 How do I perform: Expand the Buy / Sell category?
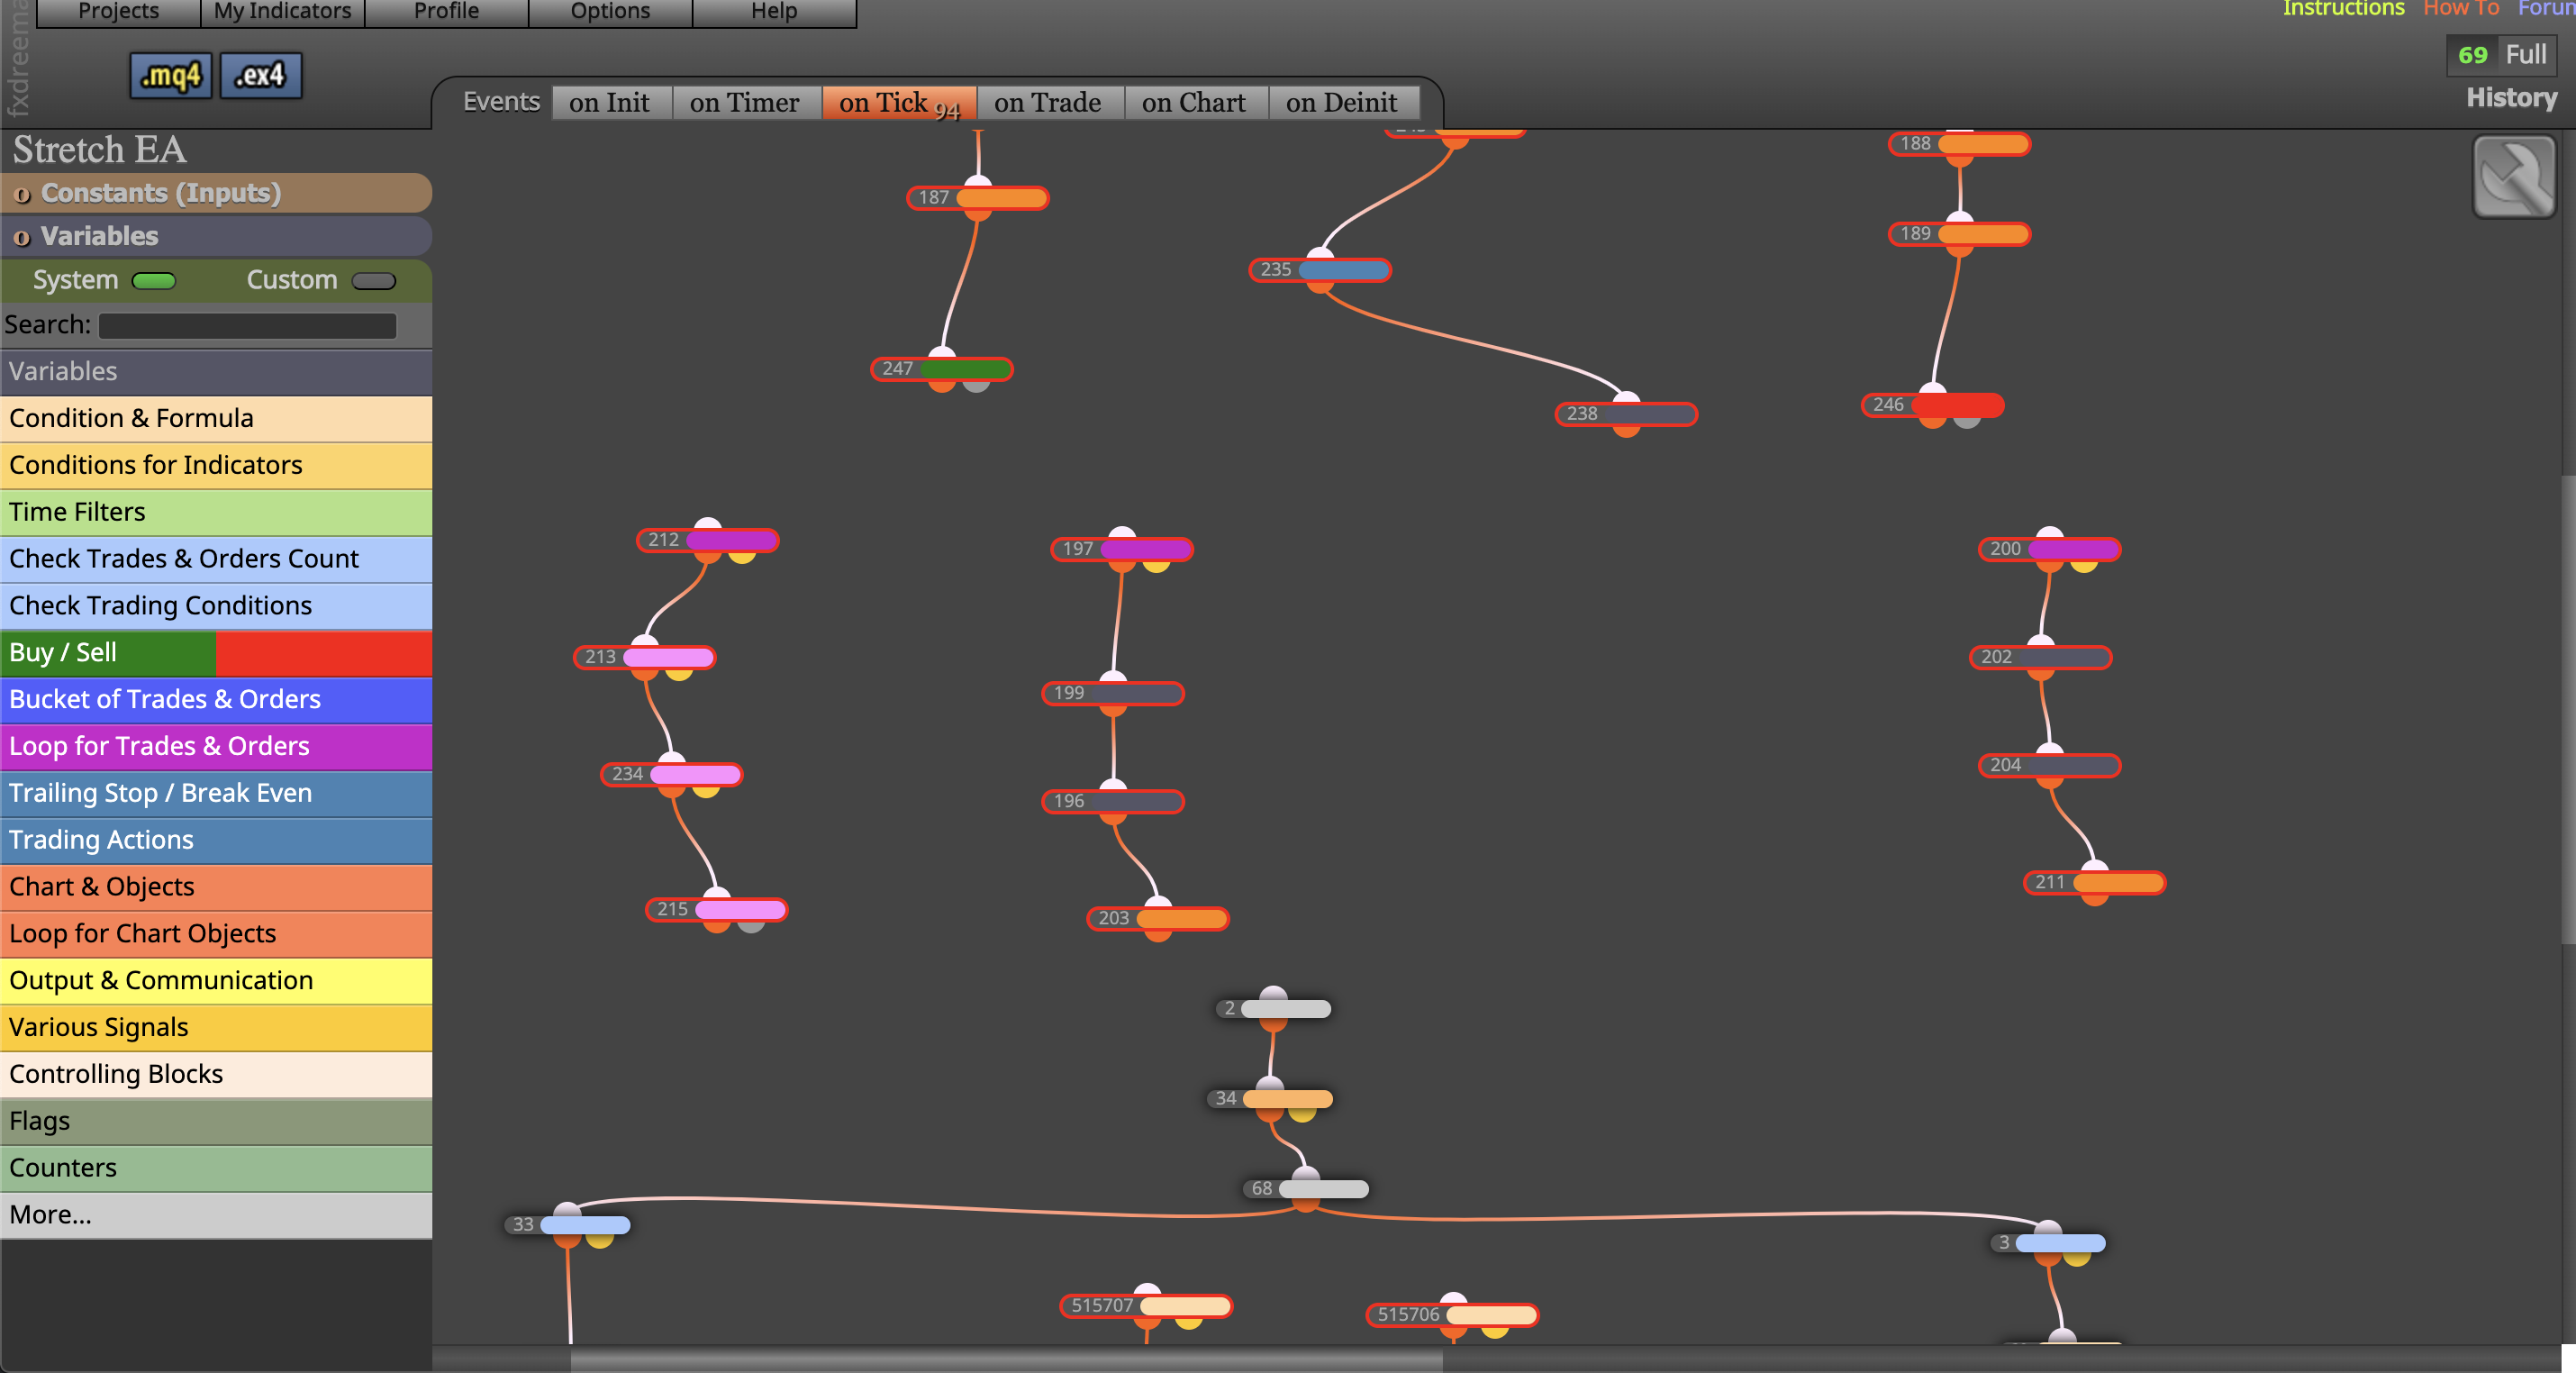pos(216,653)
